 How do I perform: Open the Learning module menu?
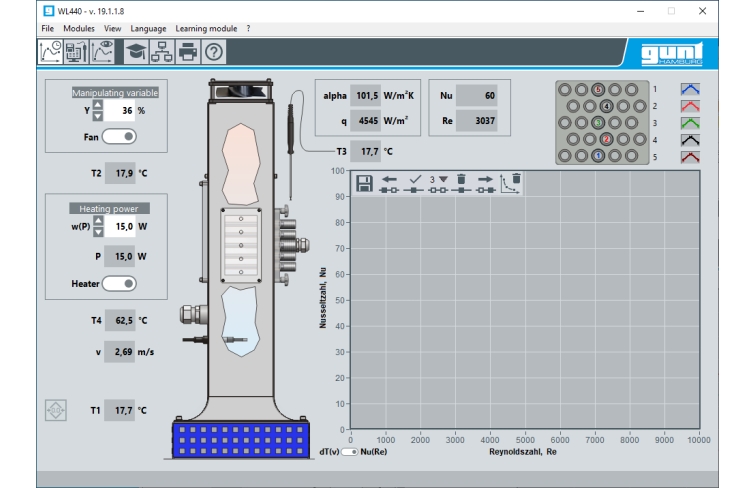coord(206,29)
